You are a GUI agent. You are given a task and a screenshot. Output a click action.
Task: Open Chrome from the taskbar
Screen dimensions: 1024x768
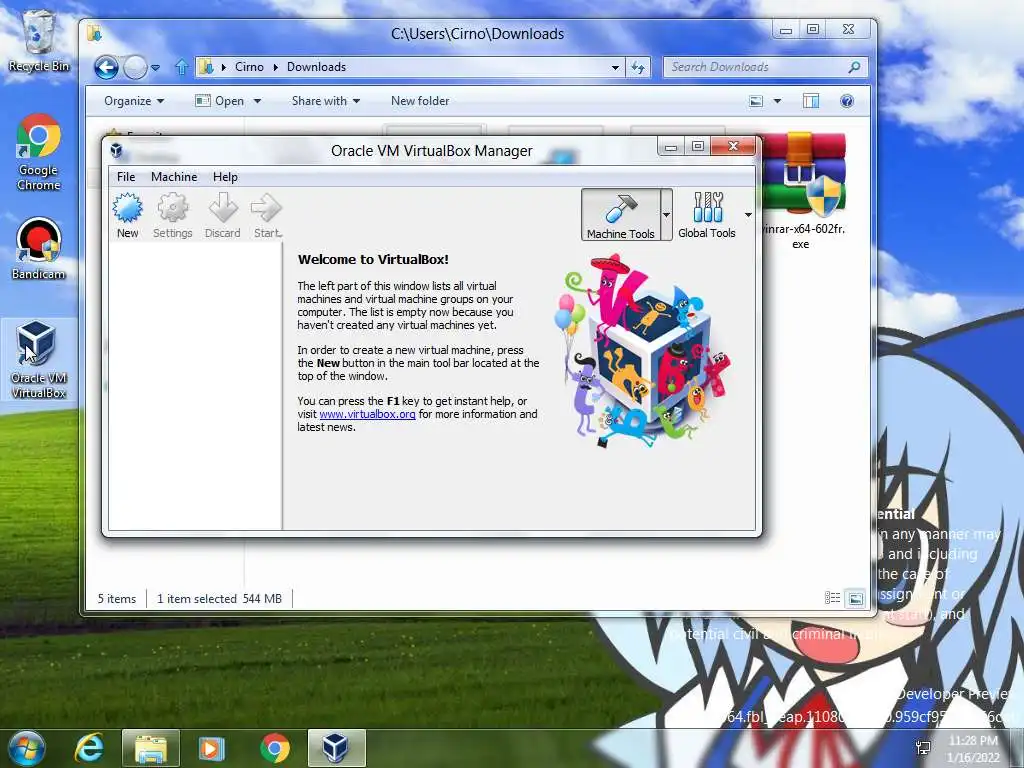pos(275,748)
